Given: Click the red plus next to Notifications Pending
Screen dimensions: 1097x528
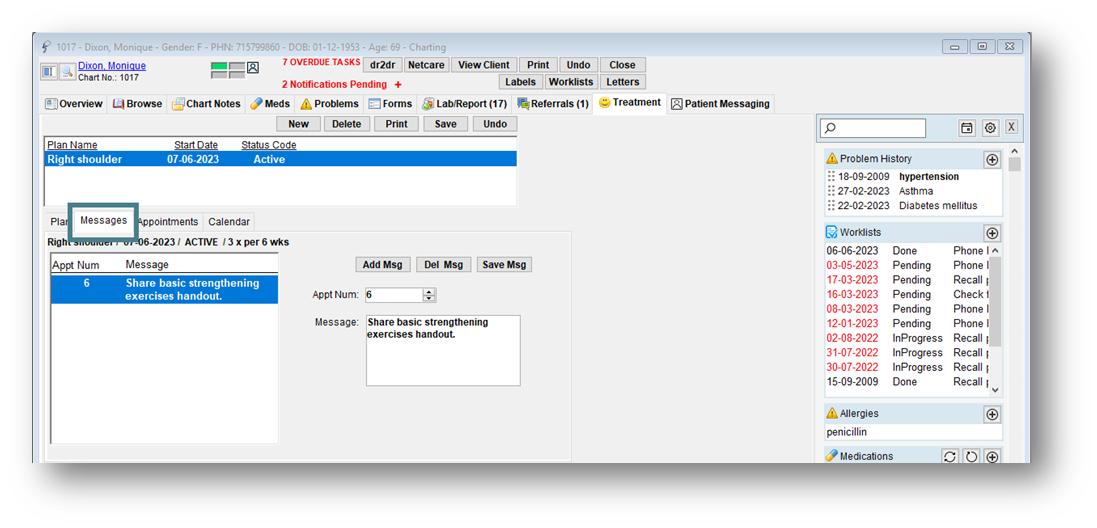Looking at the screenshot, I should (398, 85).
